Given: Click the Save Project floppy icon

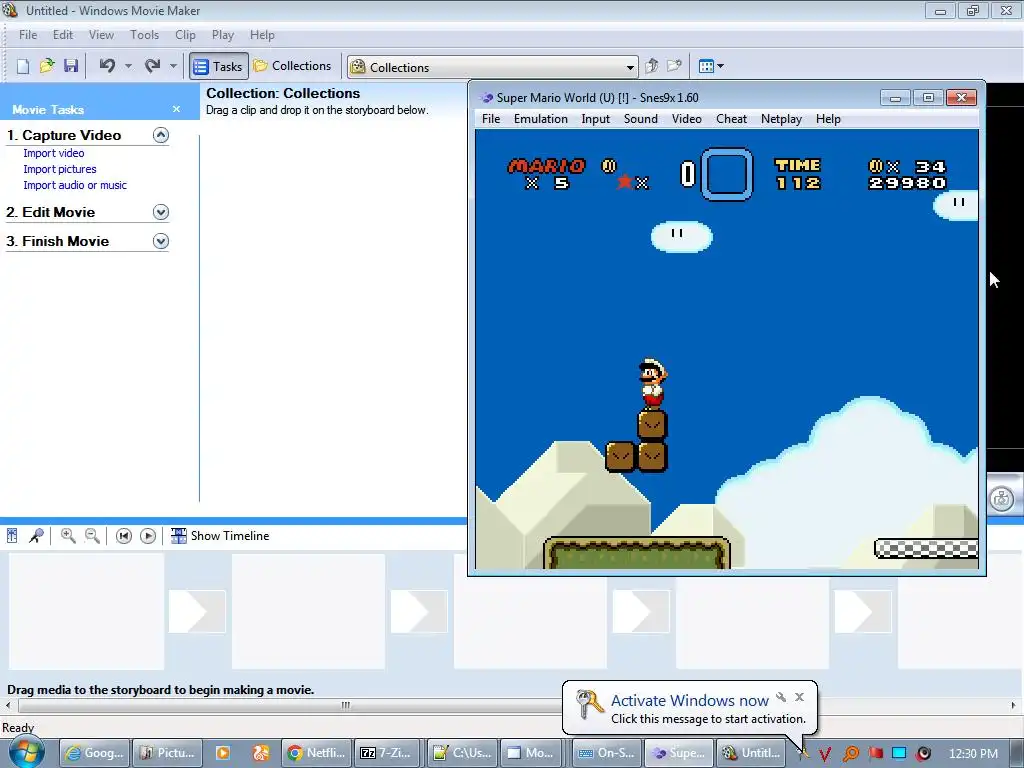Looking at the screenshot, I should point(71,66).
